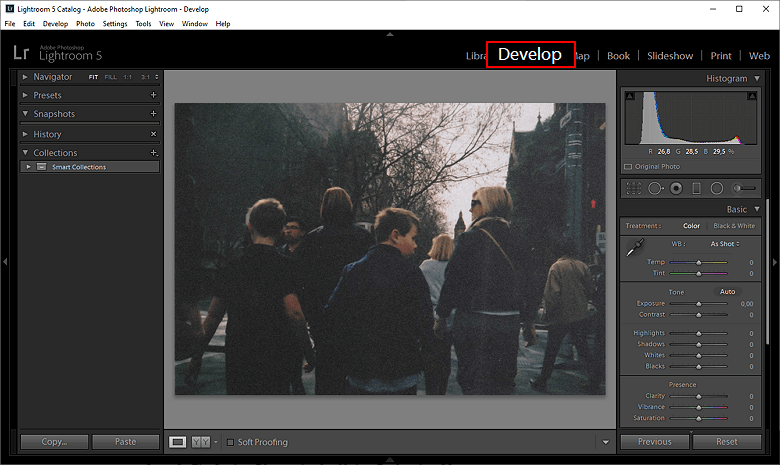Collapse the Basic panel triangle

757,209
